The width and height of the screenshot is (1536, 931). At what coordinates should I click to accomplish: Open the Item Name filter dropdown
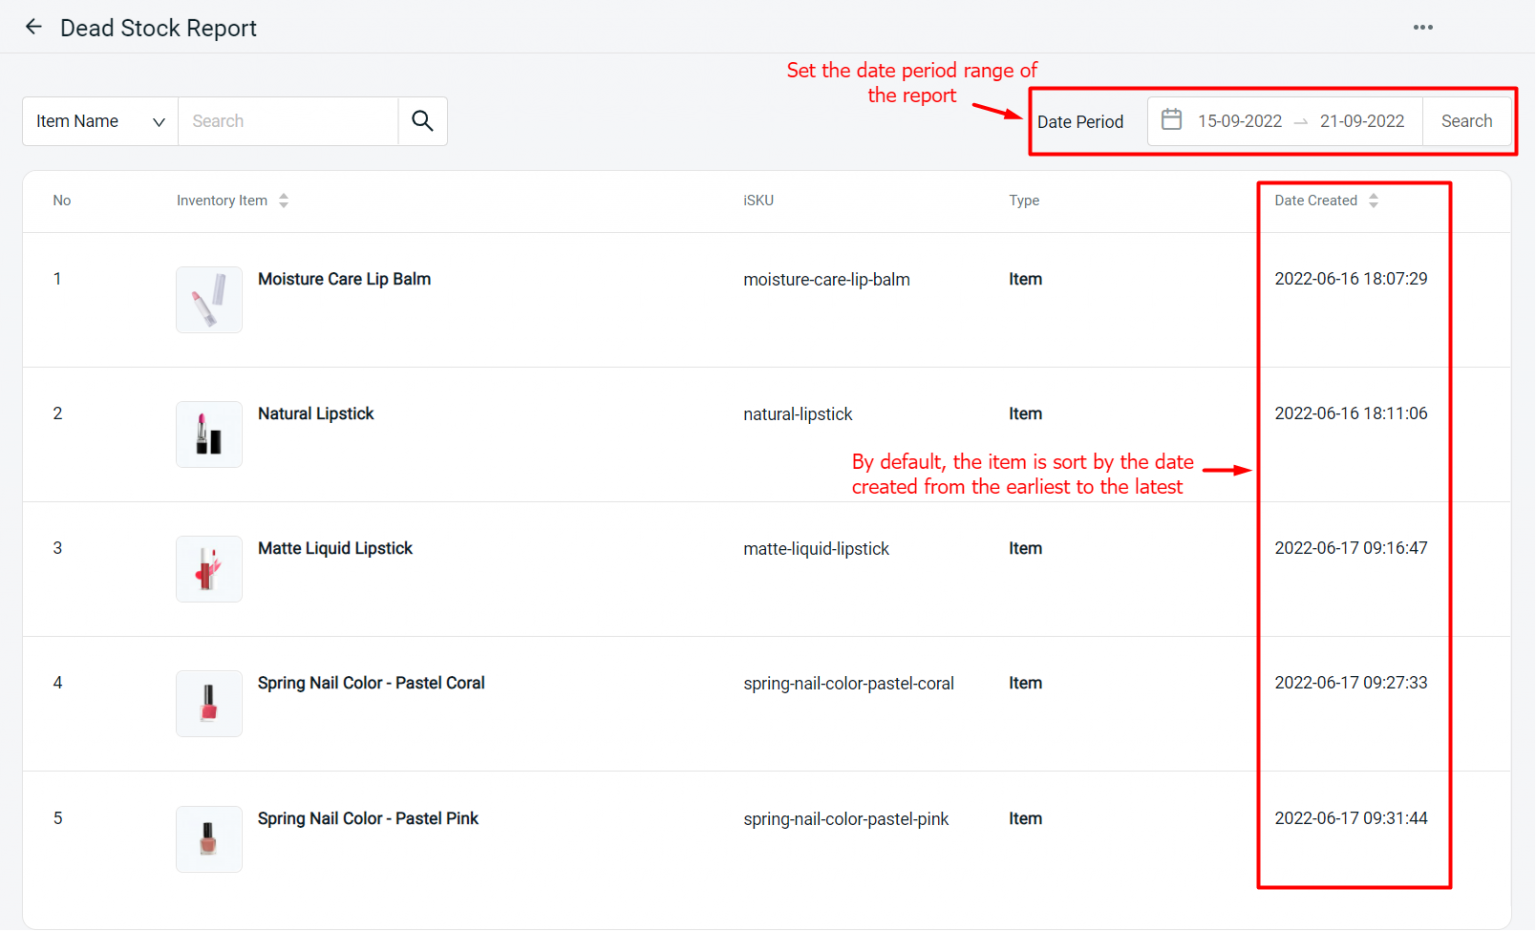(99, 120)
